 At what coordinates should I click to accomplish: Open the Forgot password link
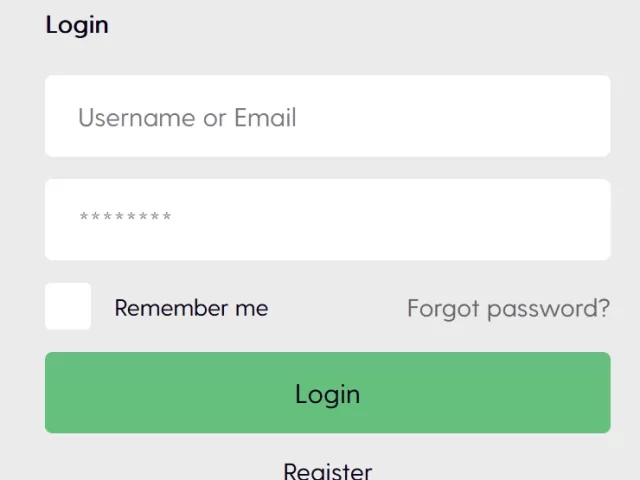508,308
